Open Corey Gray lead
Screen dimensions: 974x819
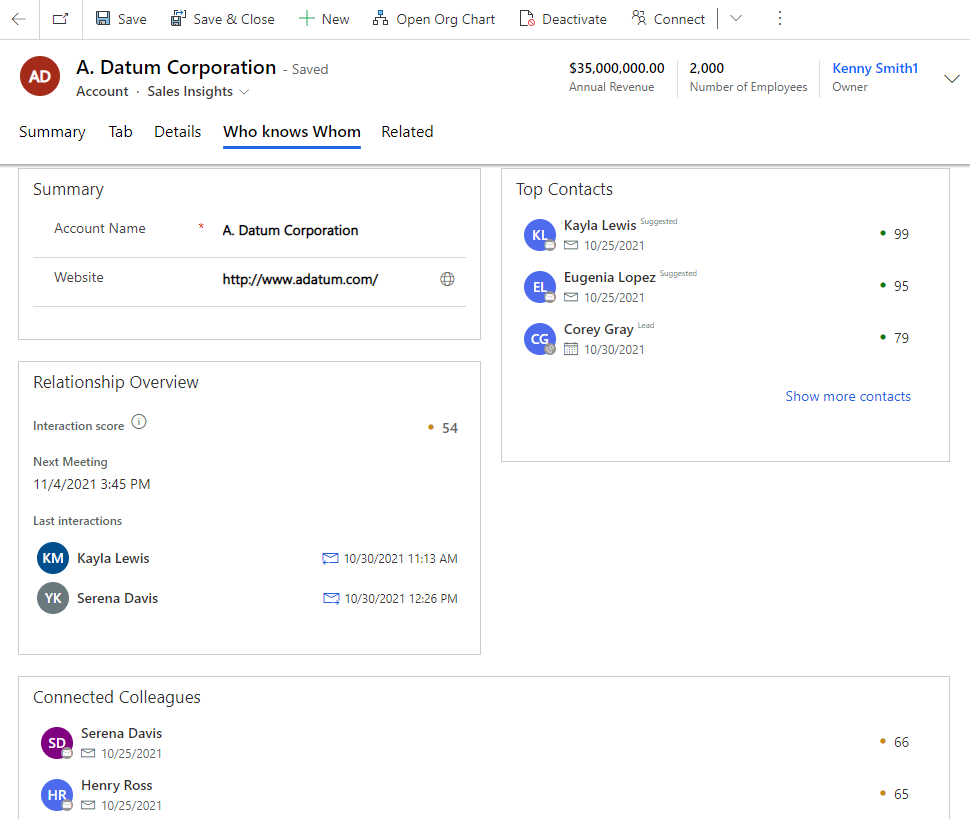599,329
